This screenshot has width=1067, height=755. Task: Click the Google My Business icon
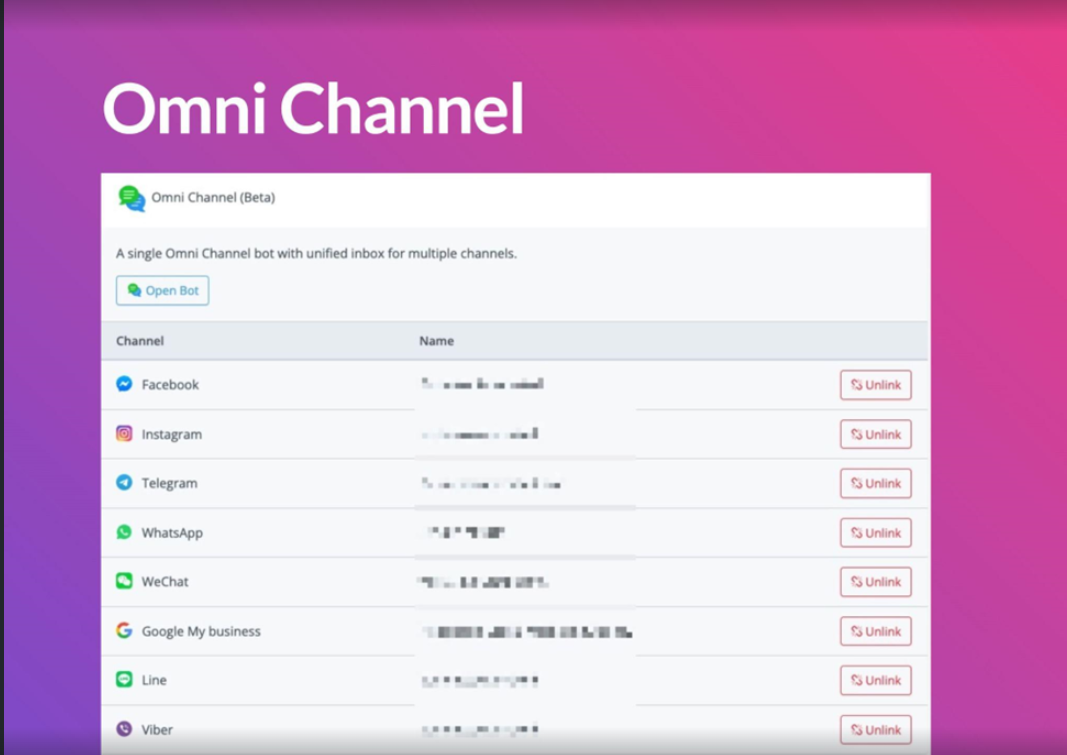[124, 631]
